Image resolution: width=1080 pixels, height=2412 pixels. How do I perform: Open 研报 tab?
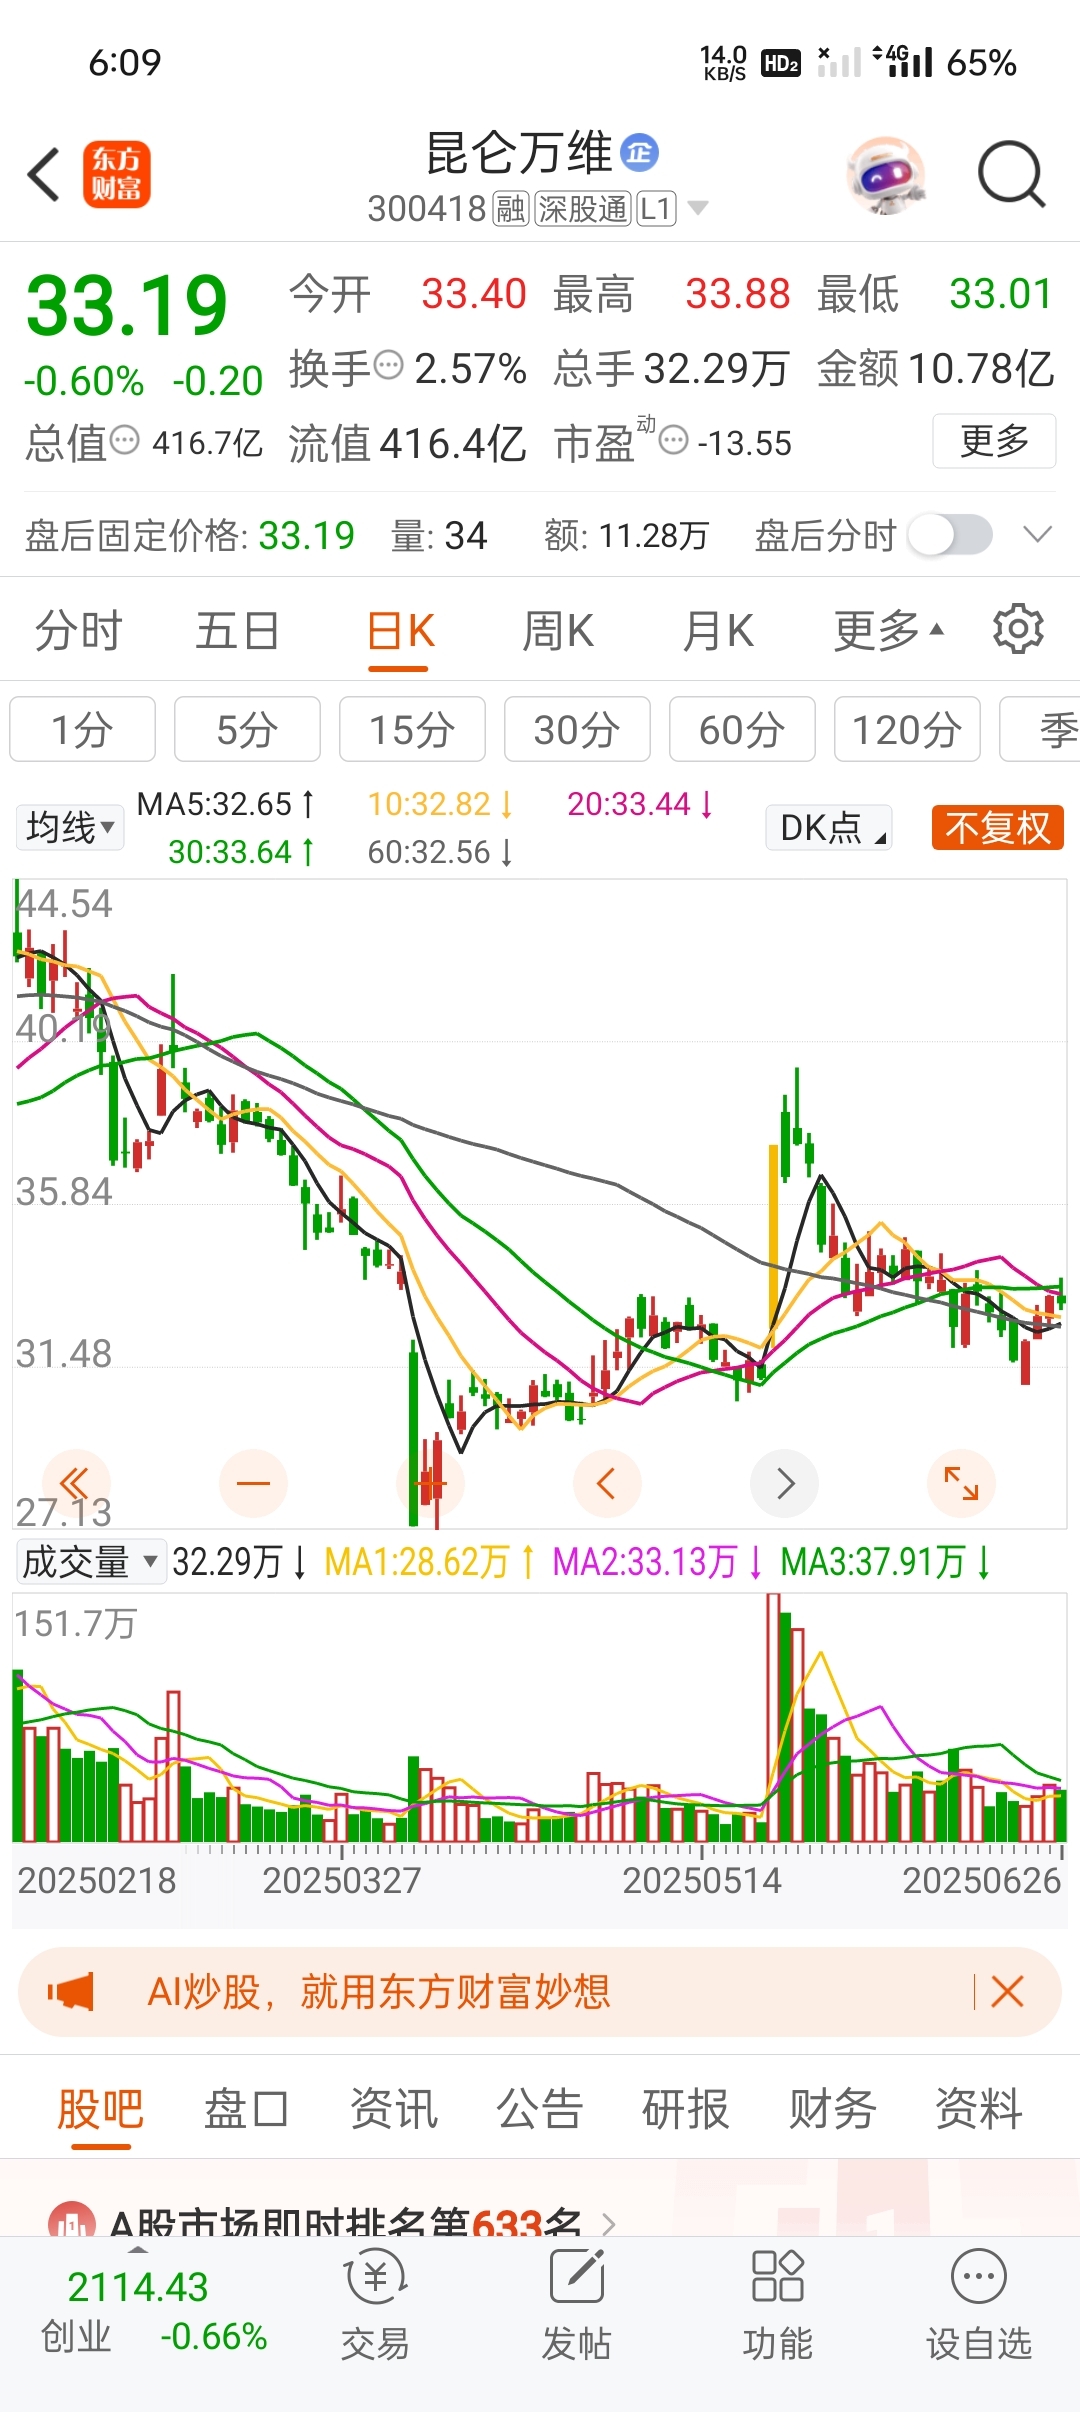685,2109
